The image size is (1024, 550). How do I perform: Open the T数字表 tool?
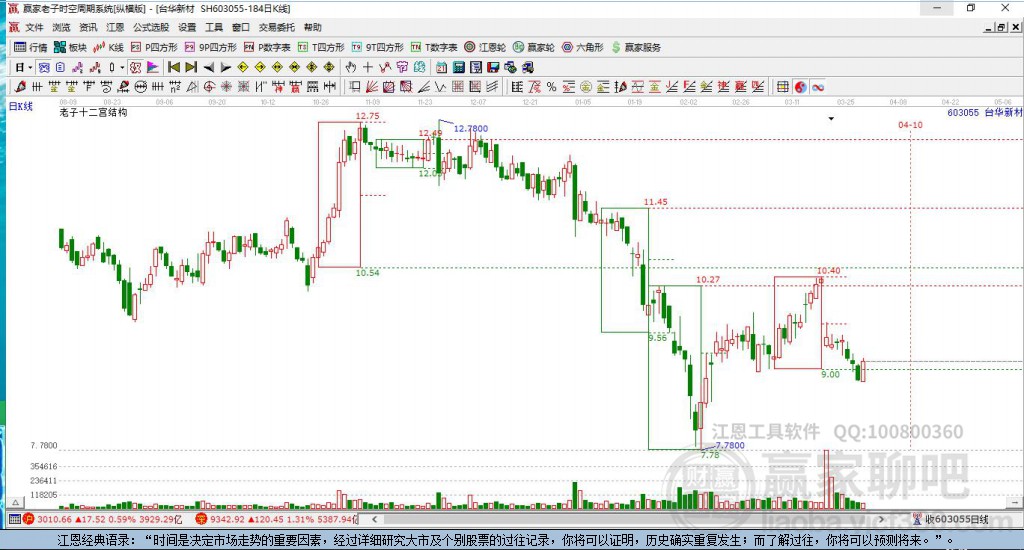pos(434,47)
